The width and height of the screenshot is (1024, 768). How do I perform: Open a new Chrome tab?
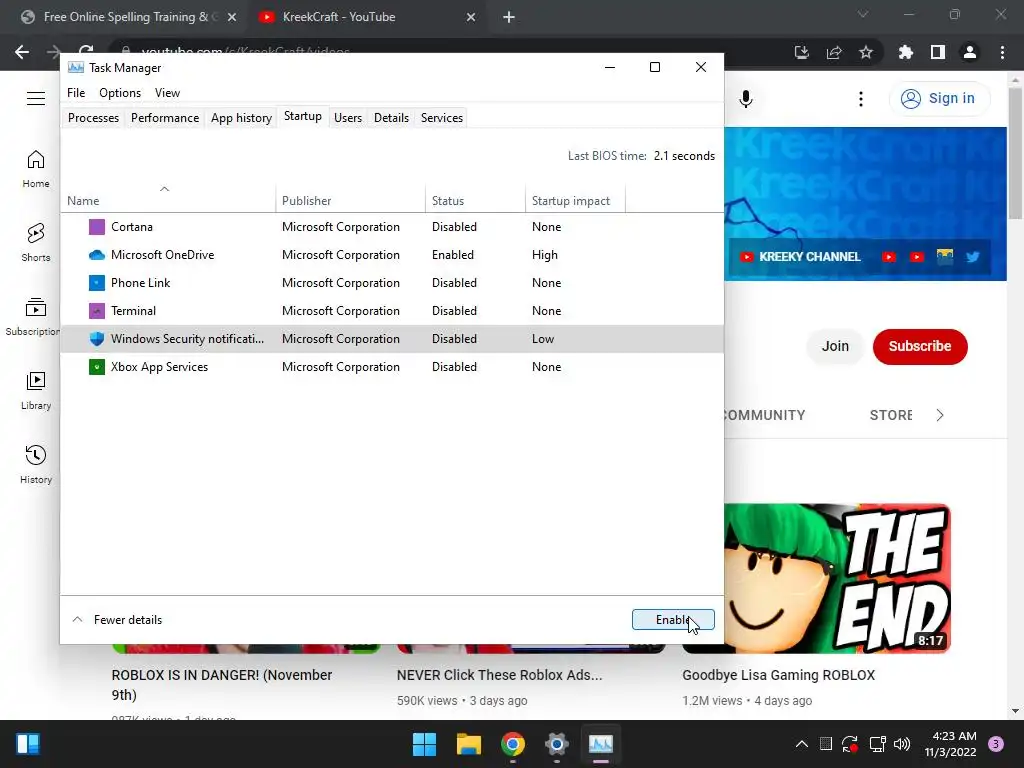click(509, 17)
